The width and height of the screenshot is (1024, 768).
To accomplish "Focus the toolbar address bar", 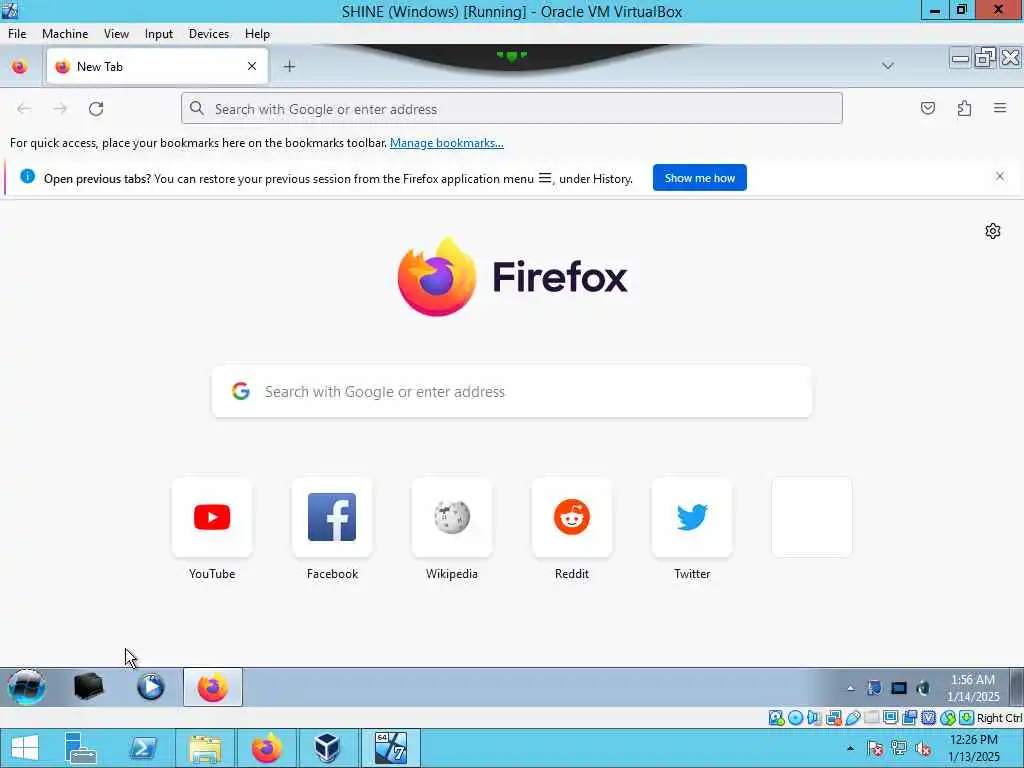I will point(512,108).
